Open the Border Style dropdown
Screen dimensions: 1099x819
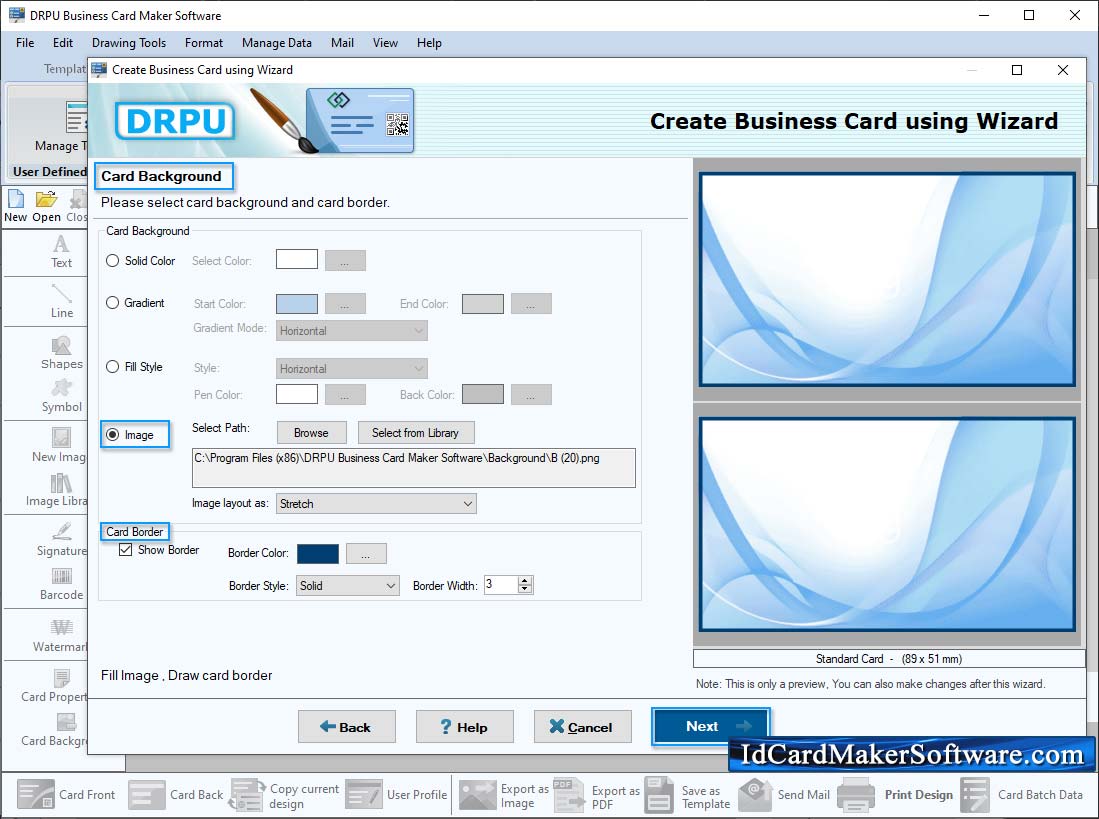pos(348,586)
